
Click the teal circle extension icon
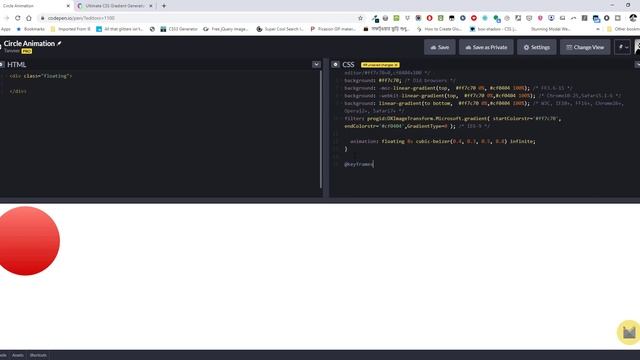(484, 18)
